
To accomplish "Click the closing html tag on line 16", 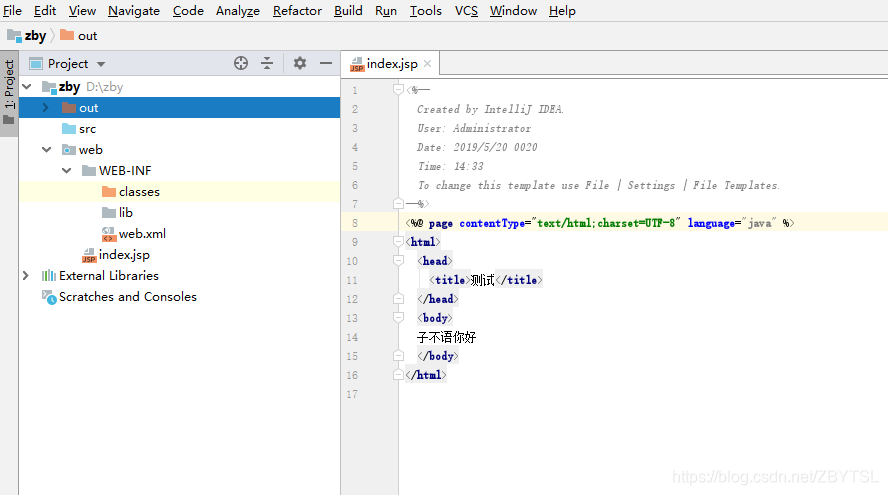I will pyautogui.click(x=426, y=375).
